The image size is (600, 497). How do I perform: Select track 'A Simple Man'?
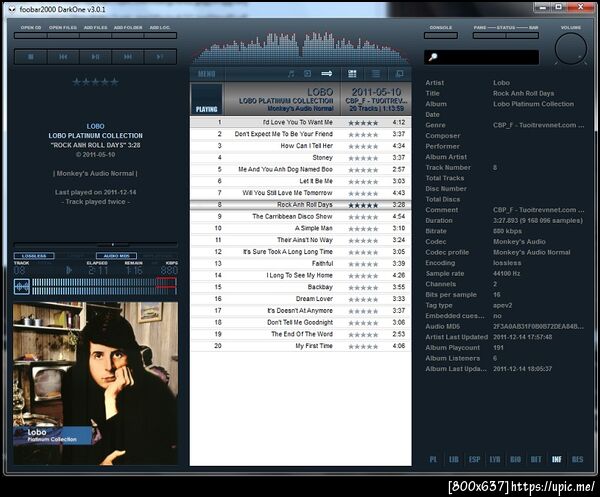301,228
